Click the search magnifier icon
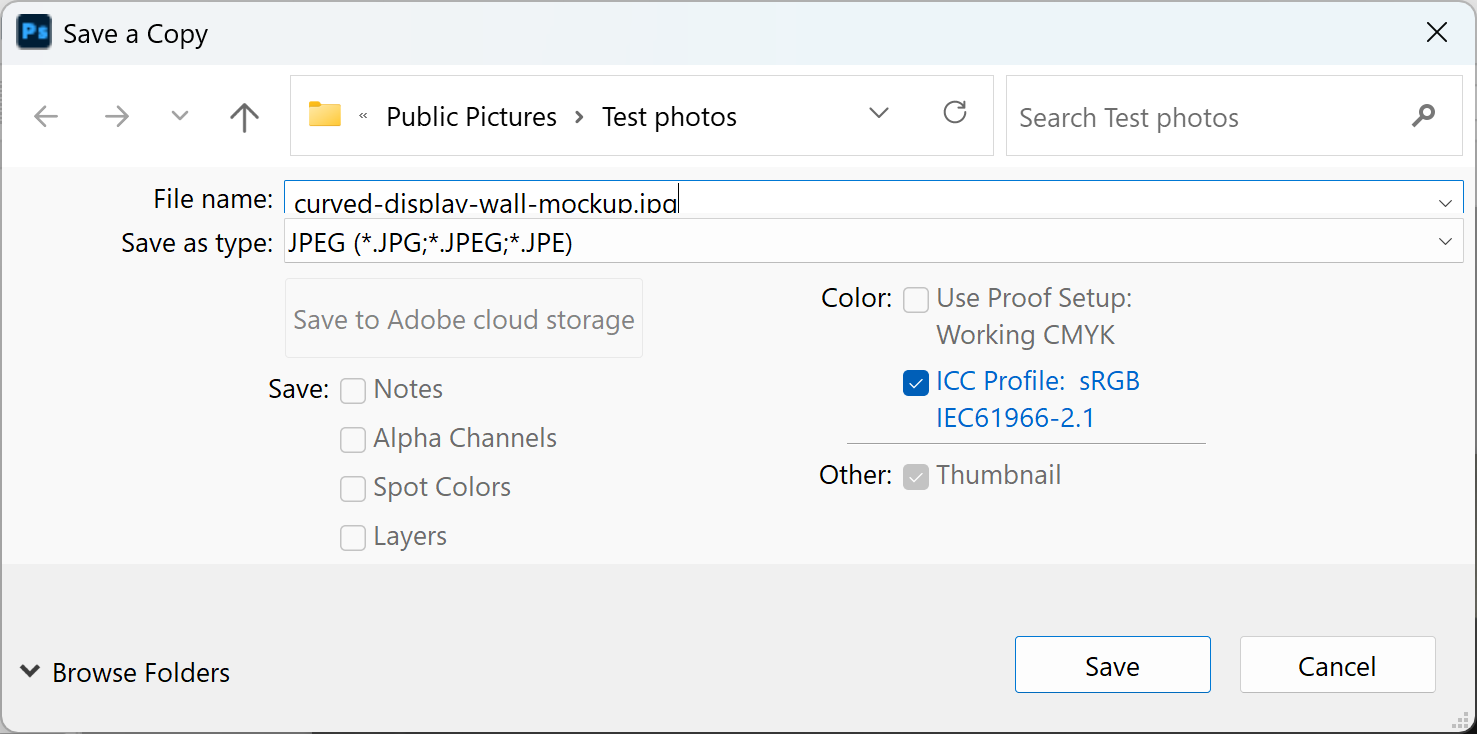The width and height of the screenshot is (1477, 734). click(x=1423, y=116)
